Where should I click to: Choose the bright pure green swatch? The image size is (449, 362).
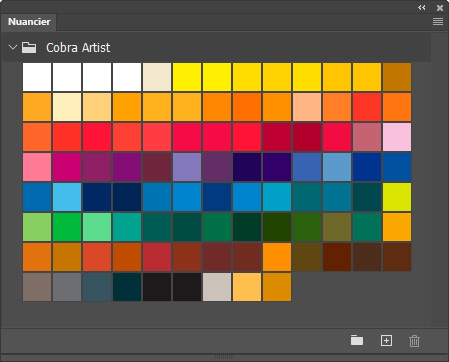[x=67, y=227]
